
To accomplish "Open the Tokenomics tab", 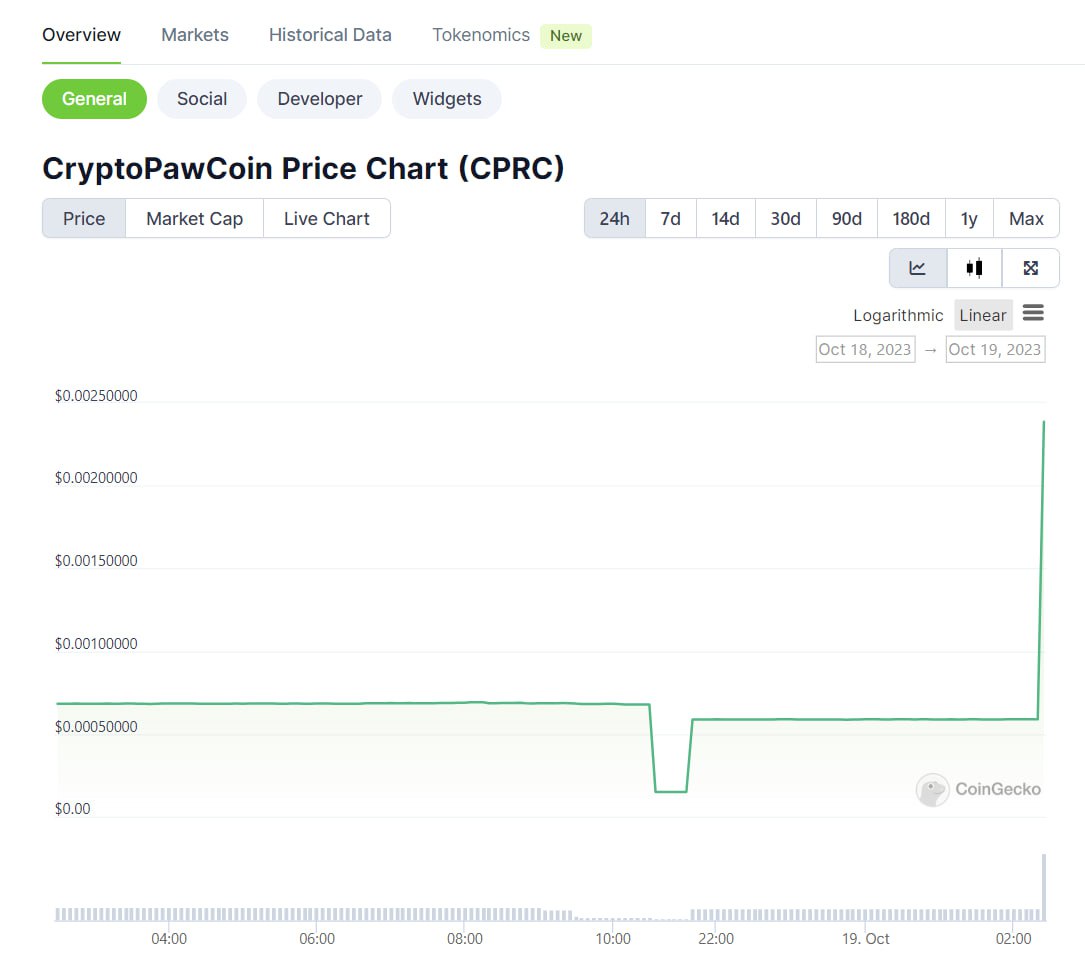I will click(481, 35).
